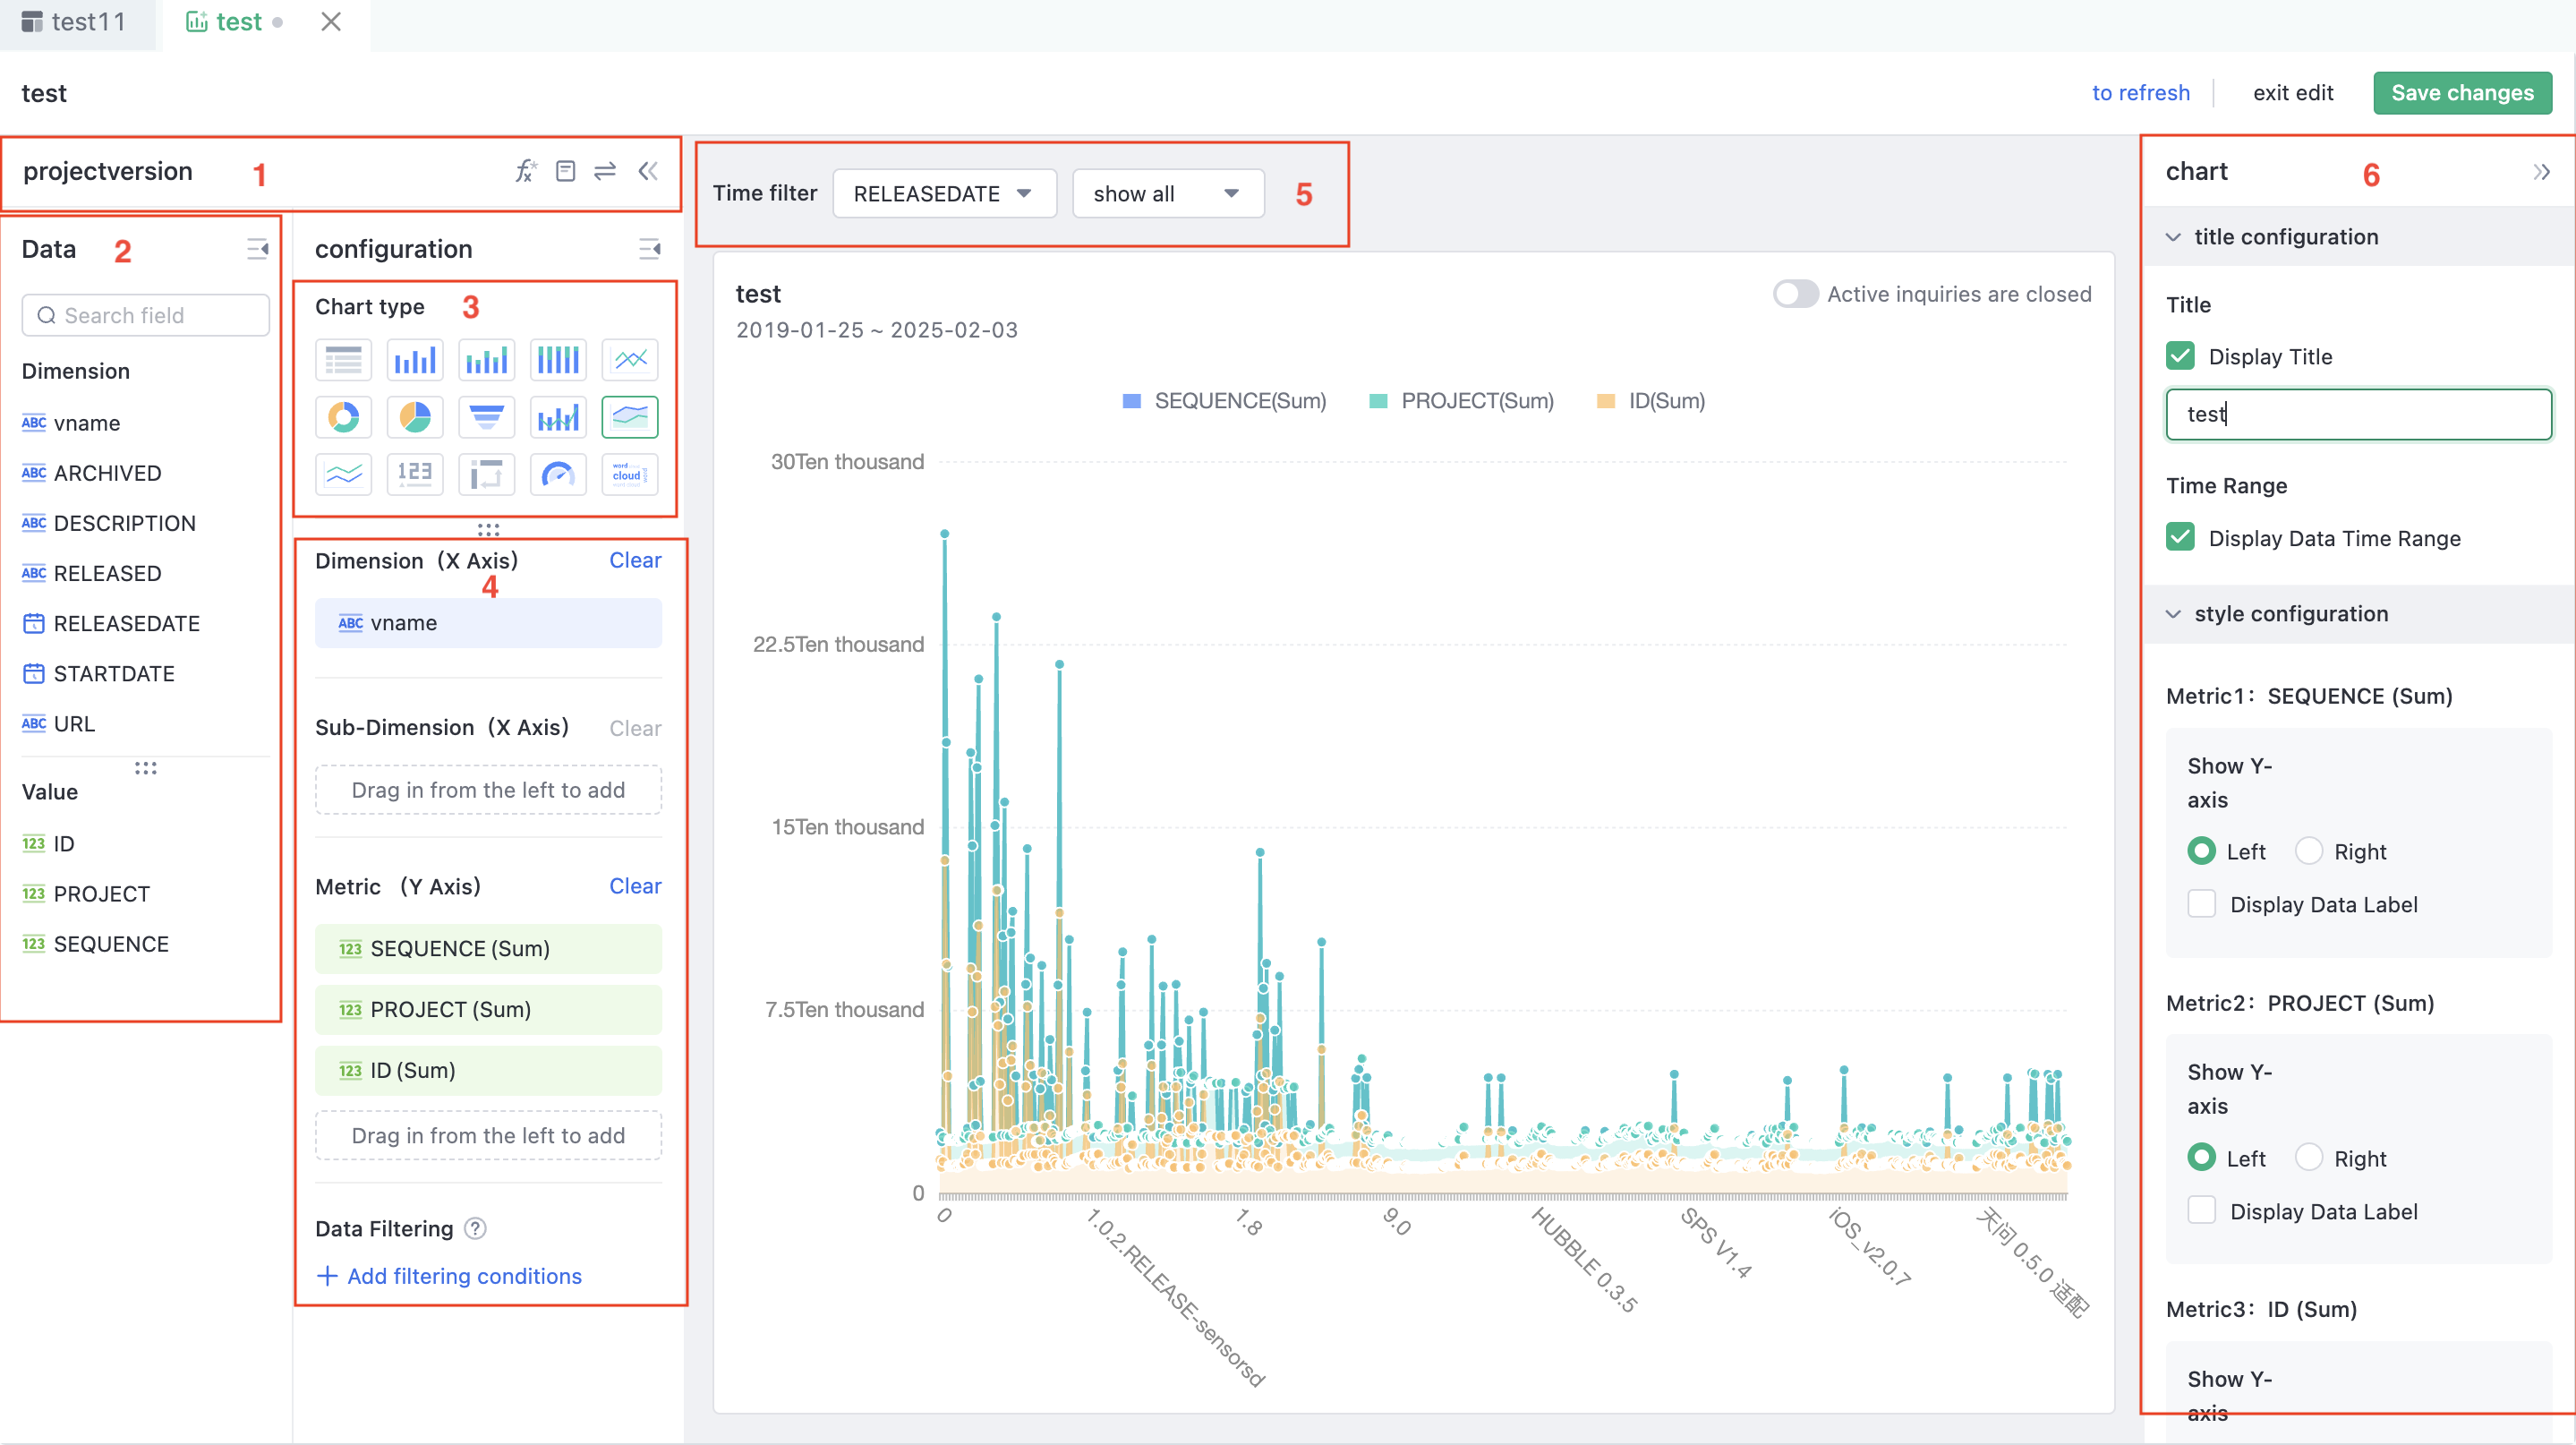Pick the table chart type
Screen dimensions: 2576x1445
click(x=344, y=359)
